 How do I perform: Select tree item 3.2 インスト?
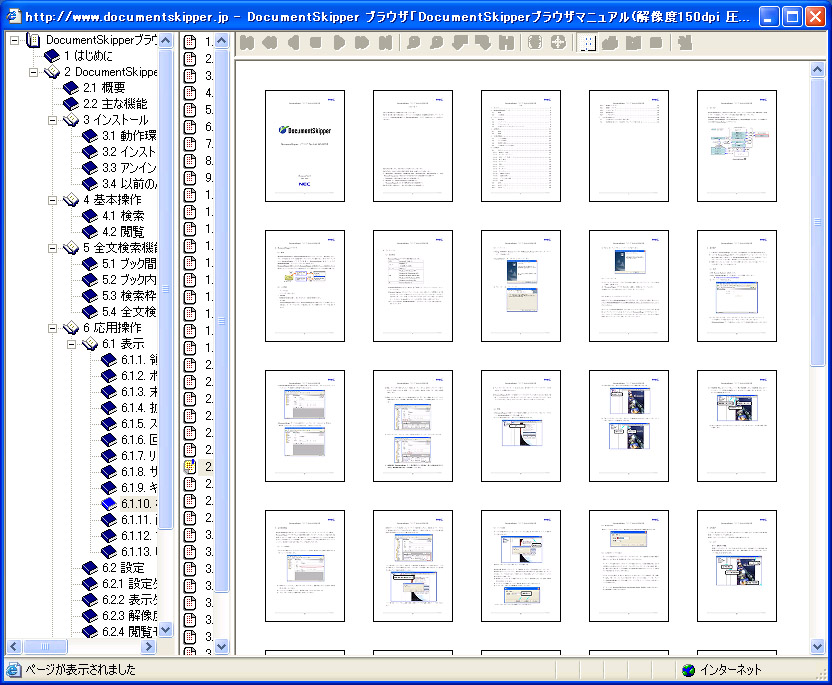point(129,152)
